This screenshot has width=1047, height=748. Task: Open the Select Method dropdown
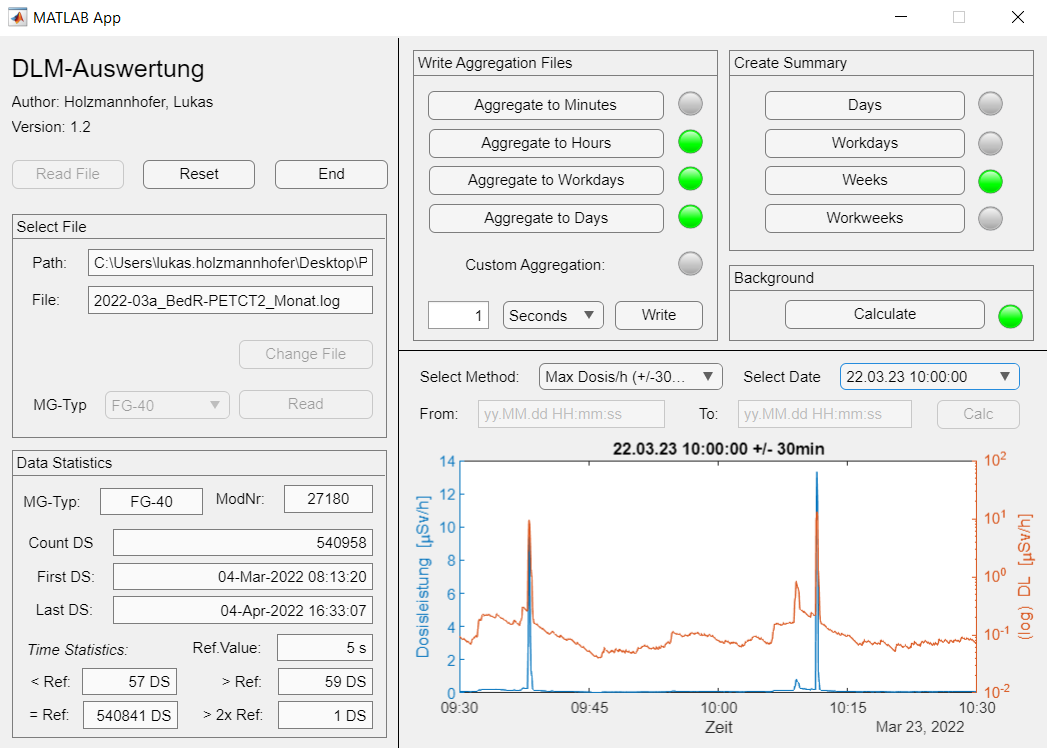pos(630,377)
